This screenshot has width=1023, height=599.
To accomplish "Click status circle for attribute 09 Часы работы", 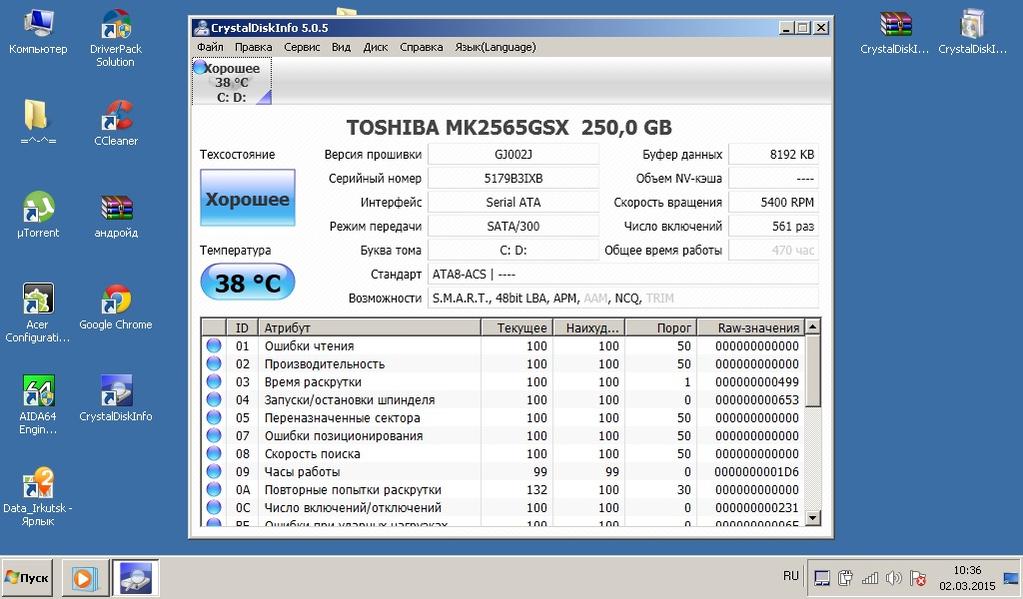I will (x=213, y=471).
